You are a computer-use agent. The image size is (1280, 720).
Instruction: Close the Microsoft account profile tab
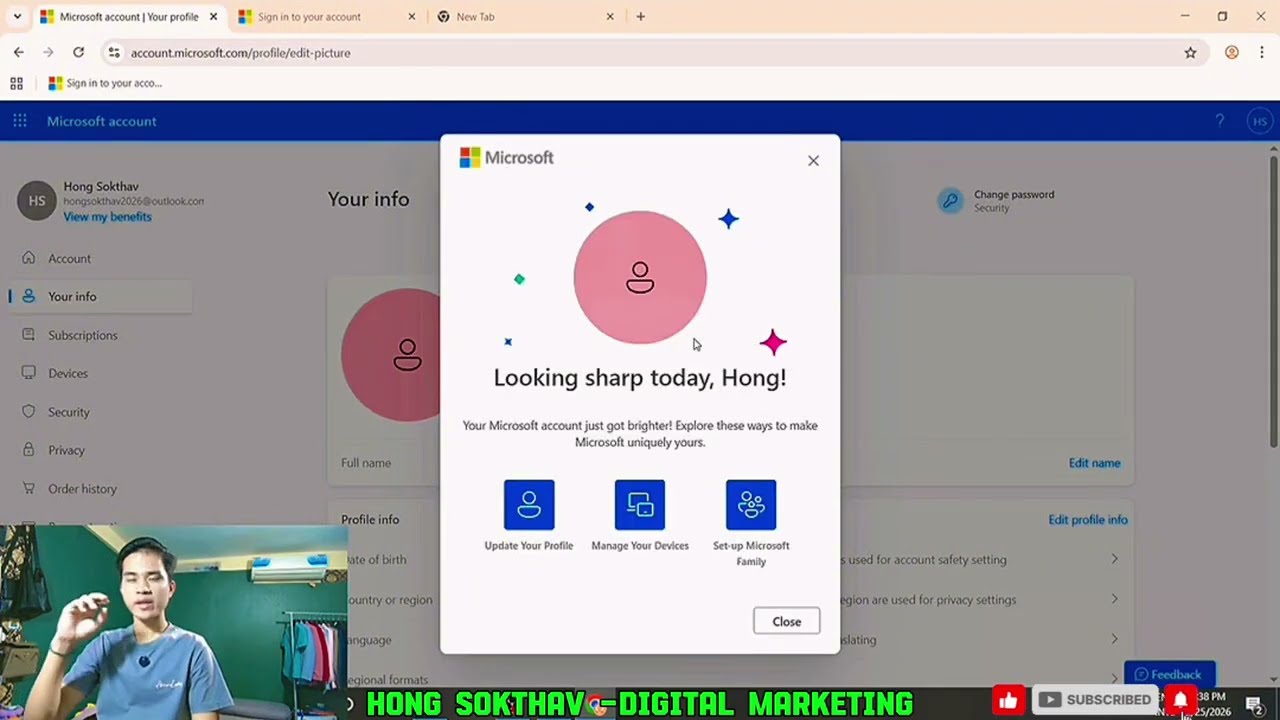click(213, 17)
